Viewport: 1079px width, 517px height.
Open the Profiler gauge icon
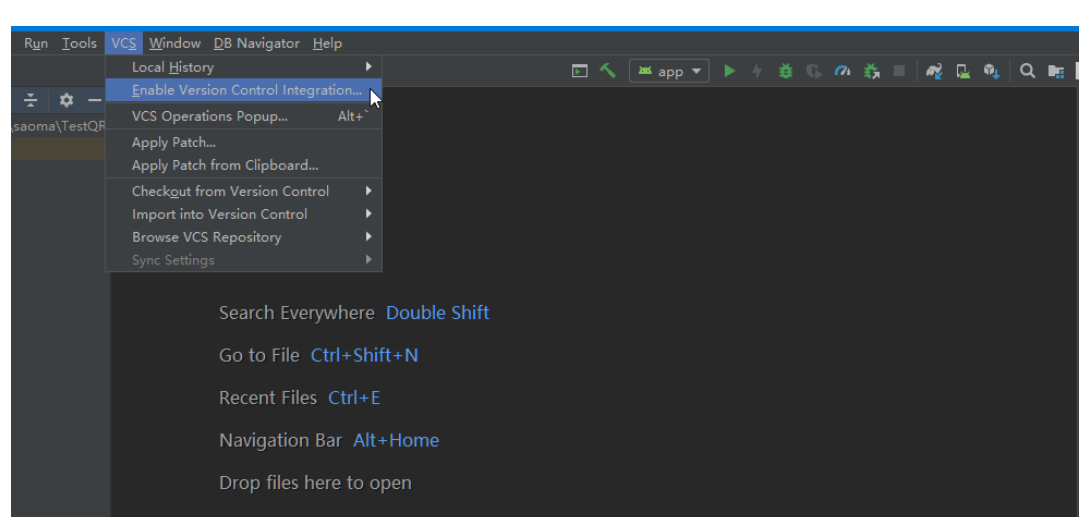point(842,71)
